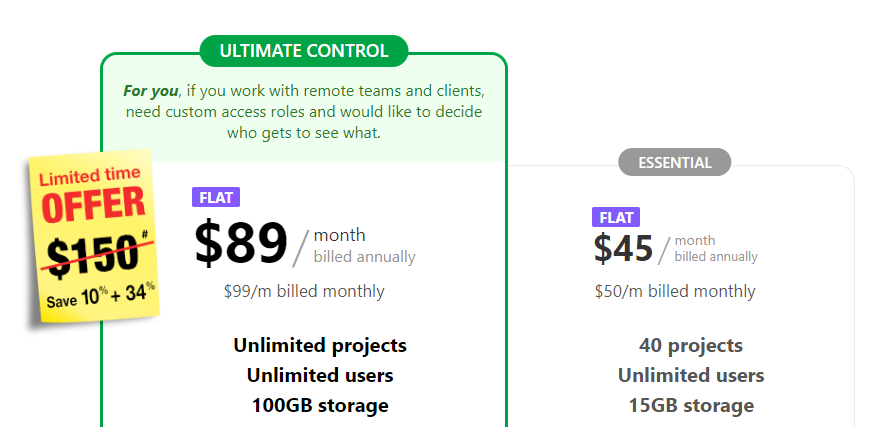Click Unlimited projects in Ultimate Control

click(320, 345)
